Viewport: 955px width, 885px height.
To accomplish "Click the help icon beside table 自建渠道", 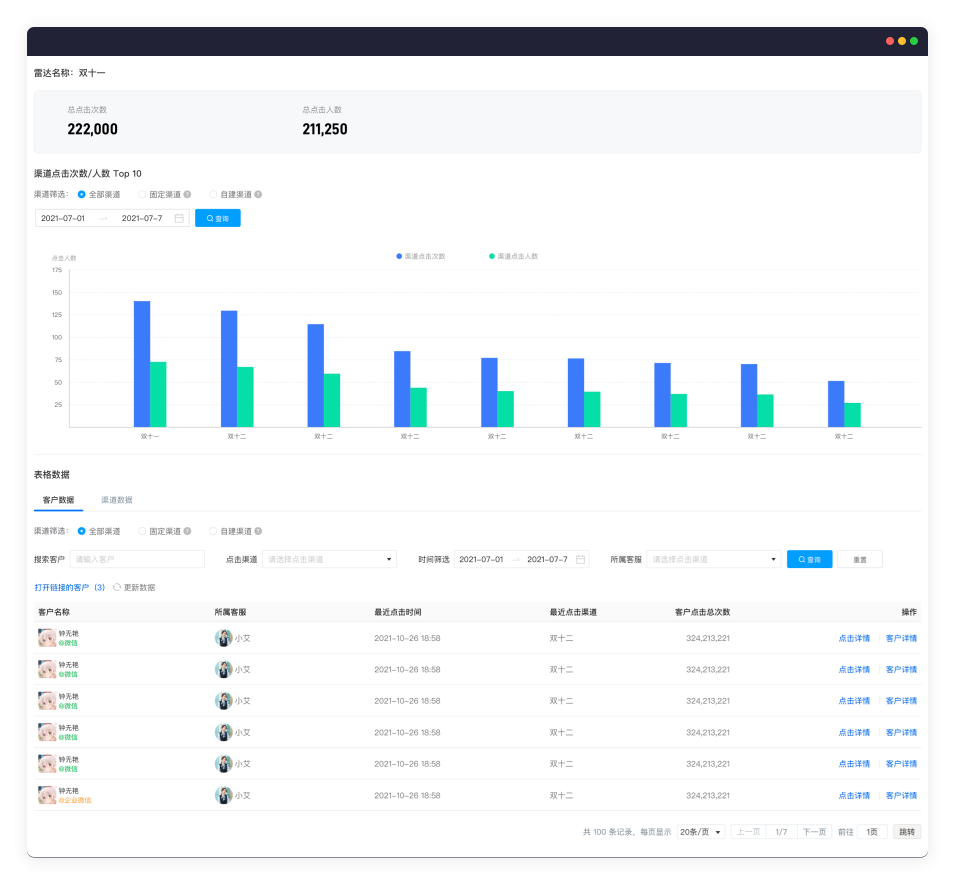I will click(x=258, y=531).
